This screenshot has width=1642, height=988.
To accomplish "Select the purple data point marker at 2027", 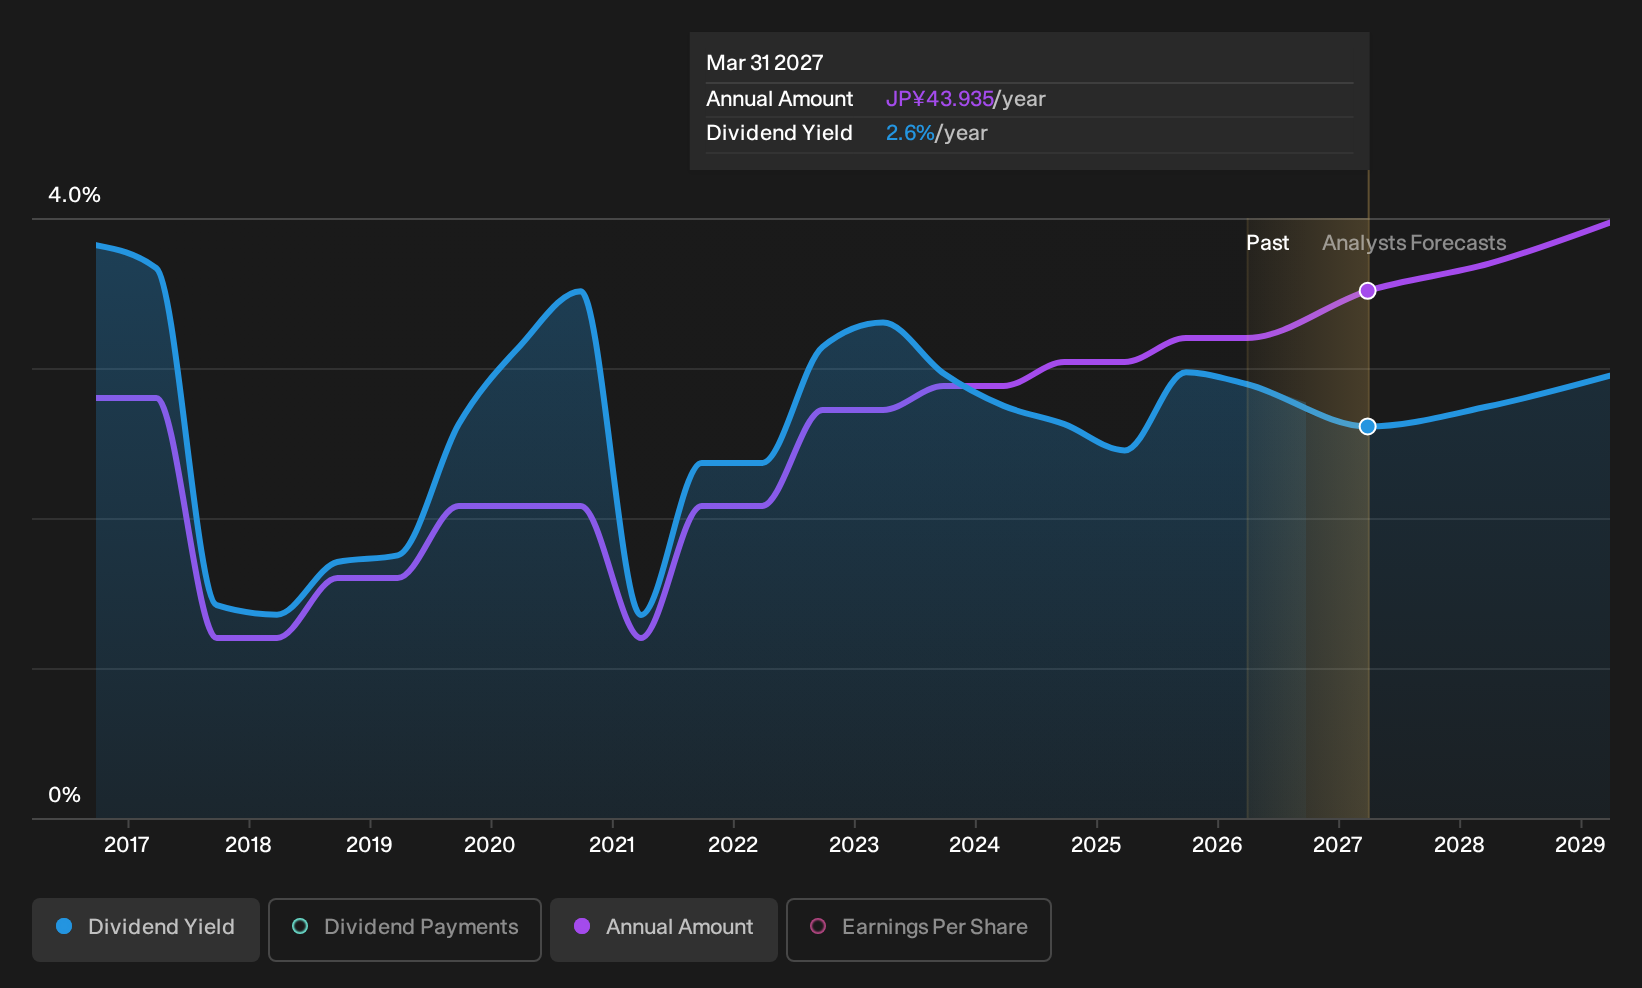I will point(1368,291).
